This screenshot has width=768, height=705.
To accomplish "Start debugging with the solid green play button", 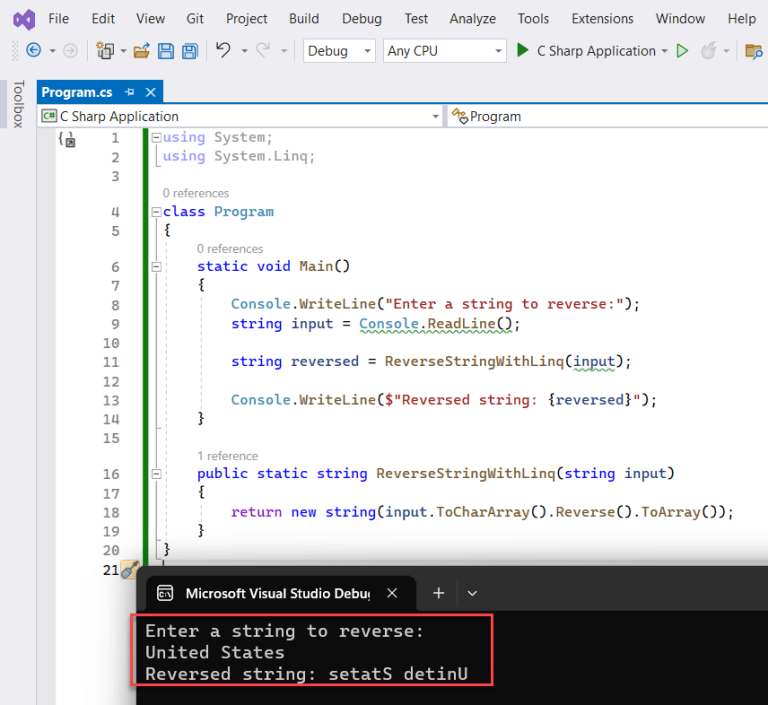I will [x=523, y=50].
